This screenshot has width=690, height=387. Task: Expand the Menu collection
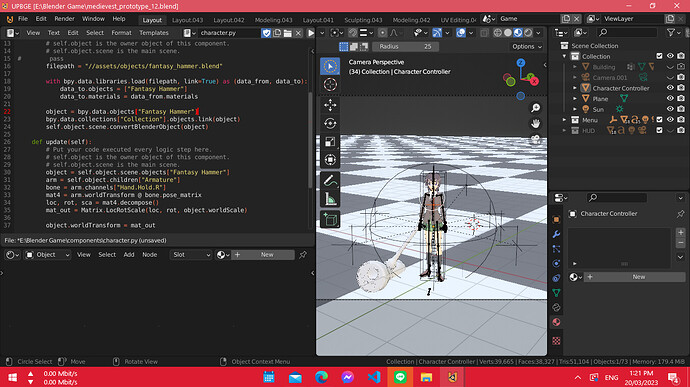point(565,120)
